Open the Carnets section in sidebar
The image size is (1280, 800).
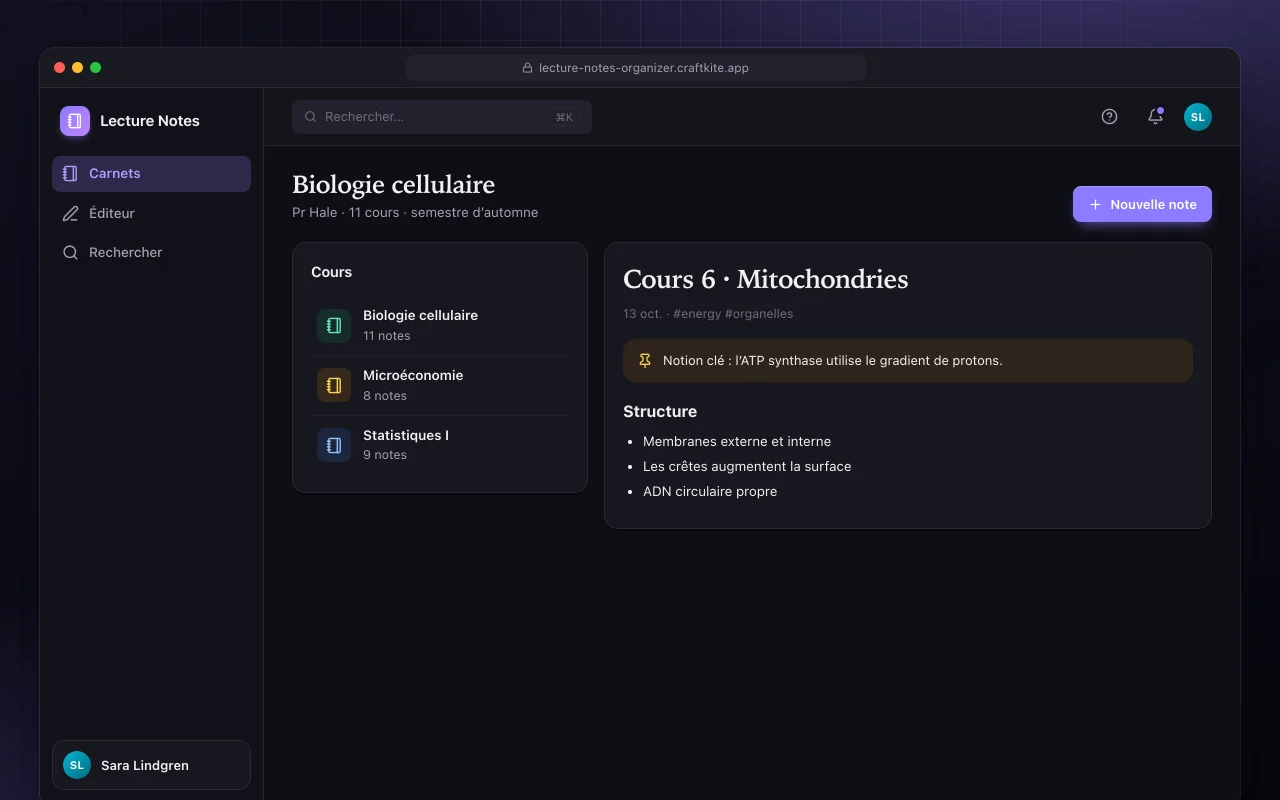click(151, 174)
